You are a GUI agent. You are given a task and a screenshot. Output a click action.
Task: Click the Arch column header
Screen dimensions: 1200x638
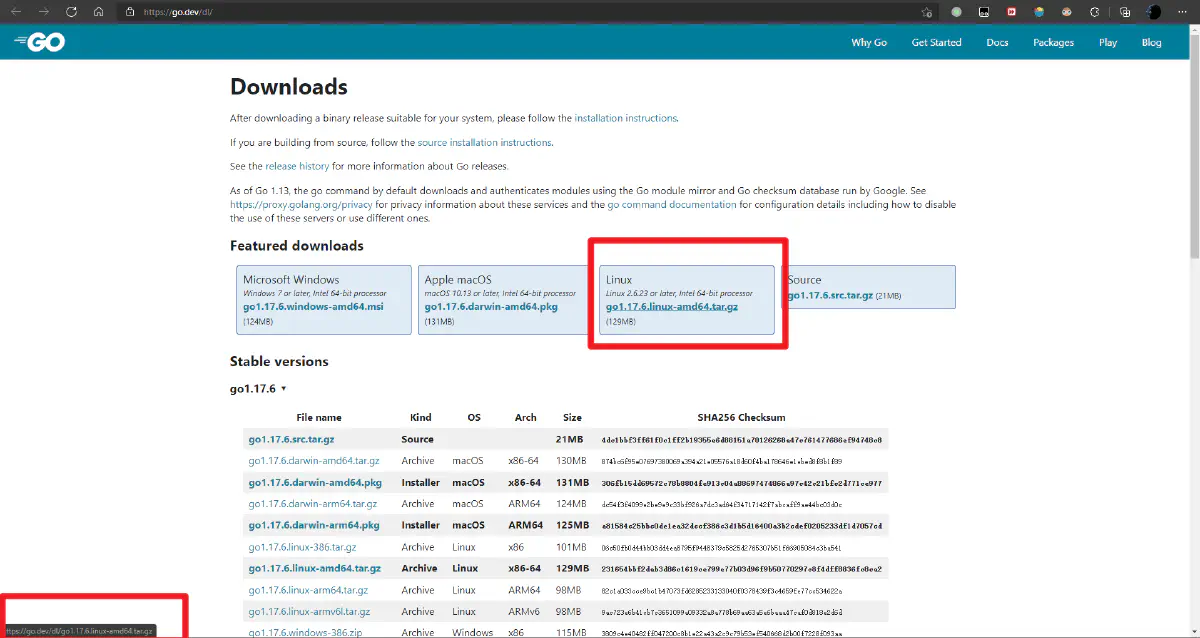click(x=526, y=417)
